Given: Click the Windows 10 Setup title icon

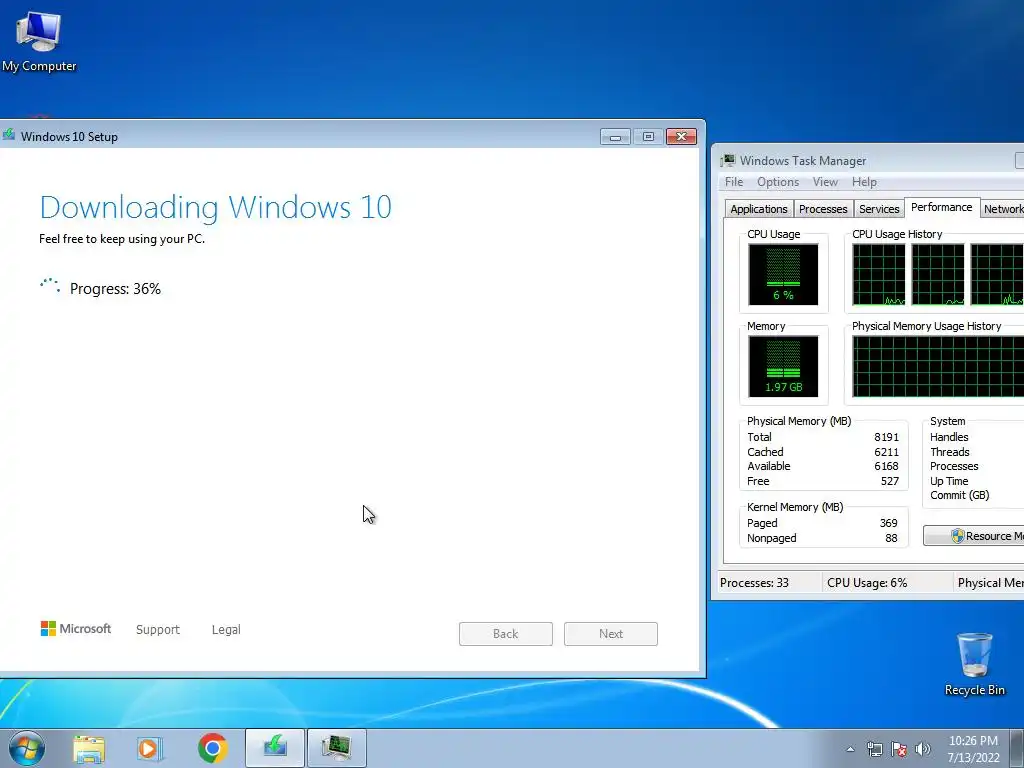Looking at the screenshot, I should [8, 135].
